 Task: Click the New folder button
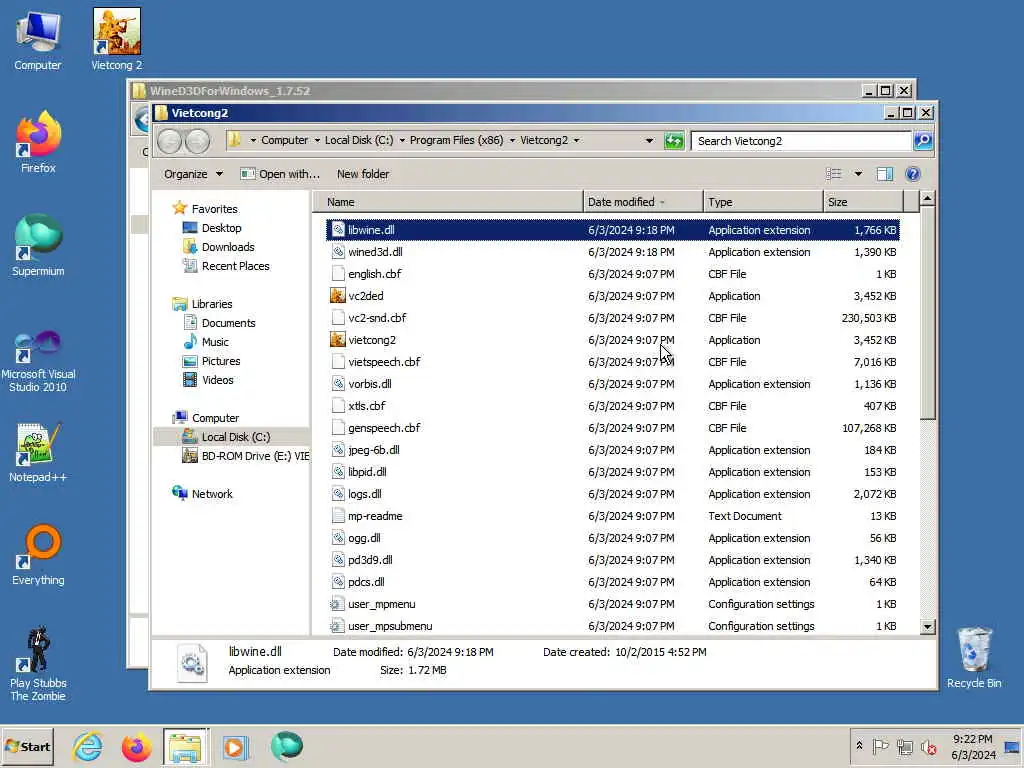(363, 174)
